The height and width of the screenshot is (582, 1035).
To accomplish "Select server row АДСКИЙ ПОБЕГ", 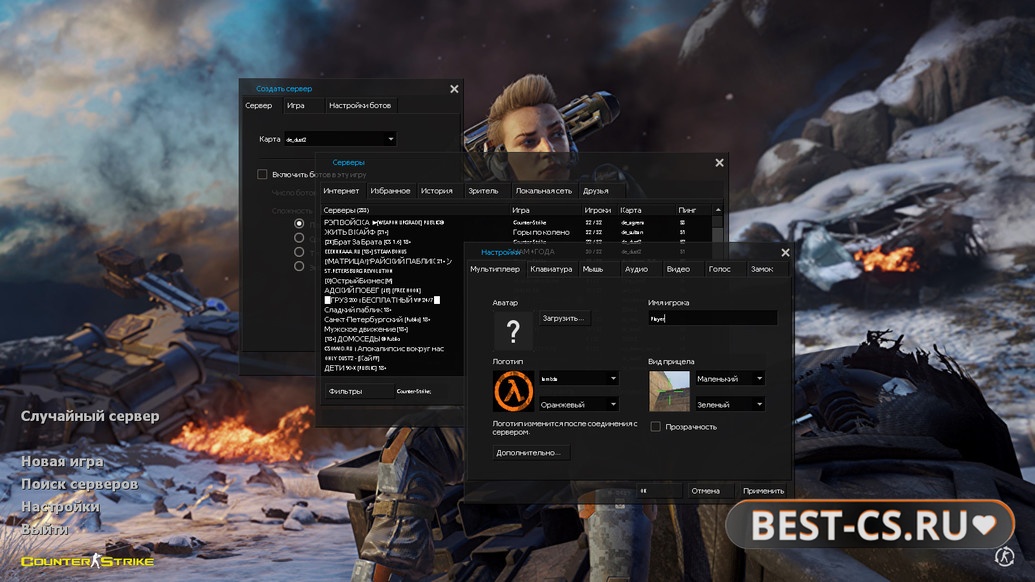I will click(393, 290).
